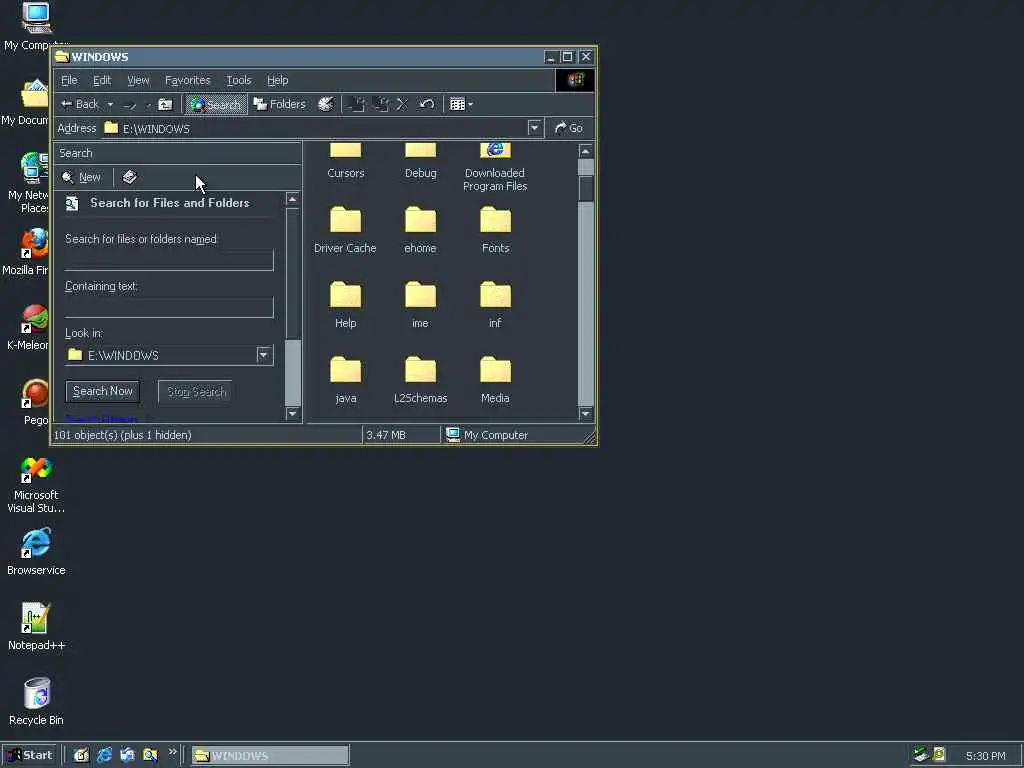Click the Indexing Service book icon

tap(129, 177)
